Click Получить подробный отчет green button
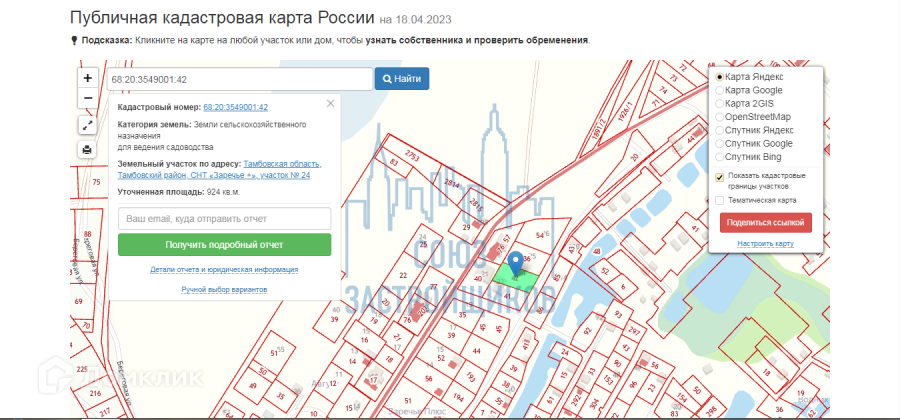Image resolution: width=900 pixels, height=420 pixels. coord(224,244)
